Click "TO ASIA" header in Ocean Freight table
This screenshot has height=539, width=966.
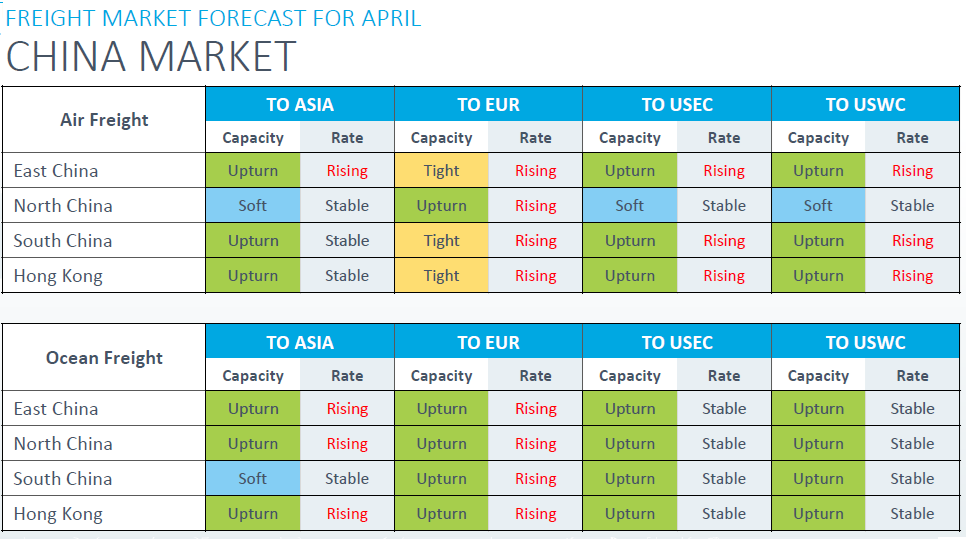click(x=300, y=343)
